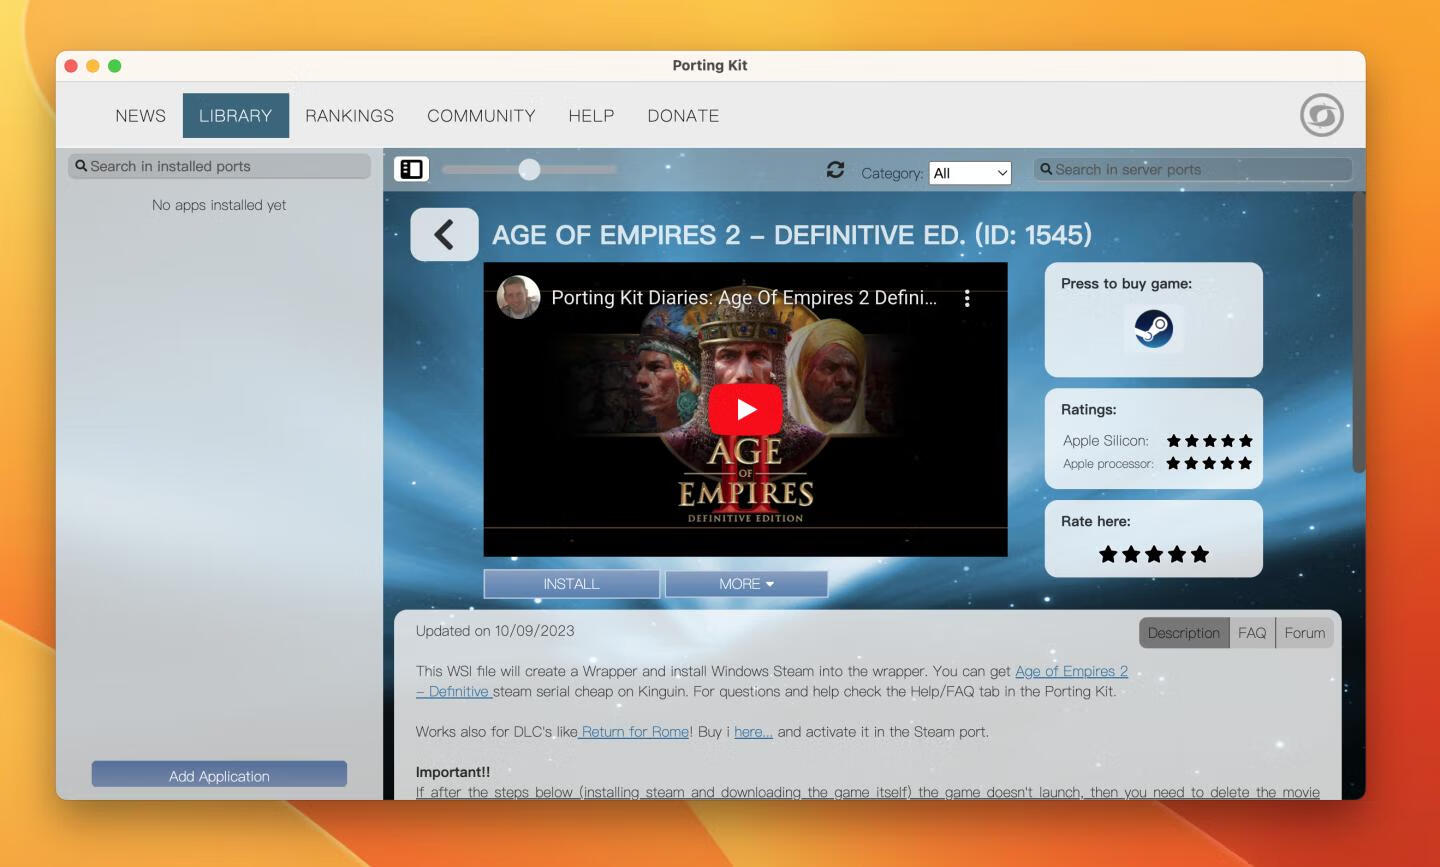This screenshot has height=867, width=1440.
Task: Click 'Updated on 10/09/2023' text
Action: pyautogui.click(x=495, y=631)
